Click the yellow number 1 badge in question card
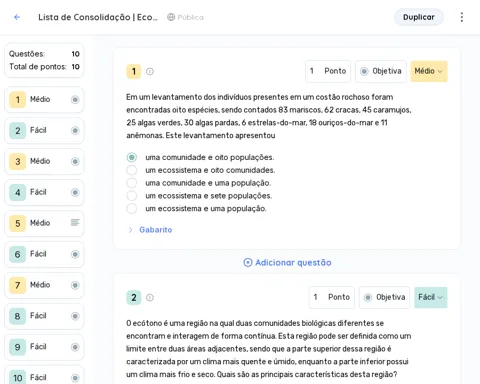The height and width of the screenshot is (384, 480). click(134, 71)
